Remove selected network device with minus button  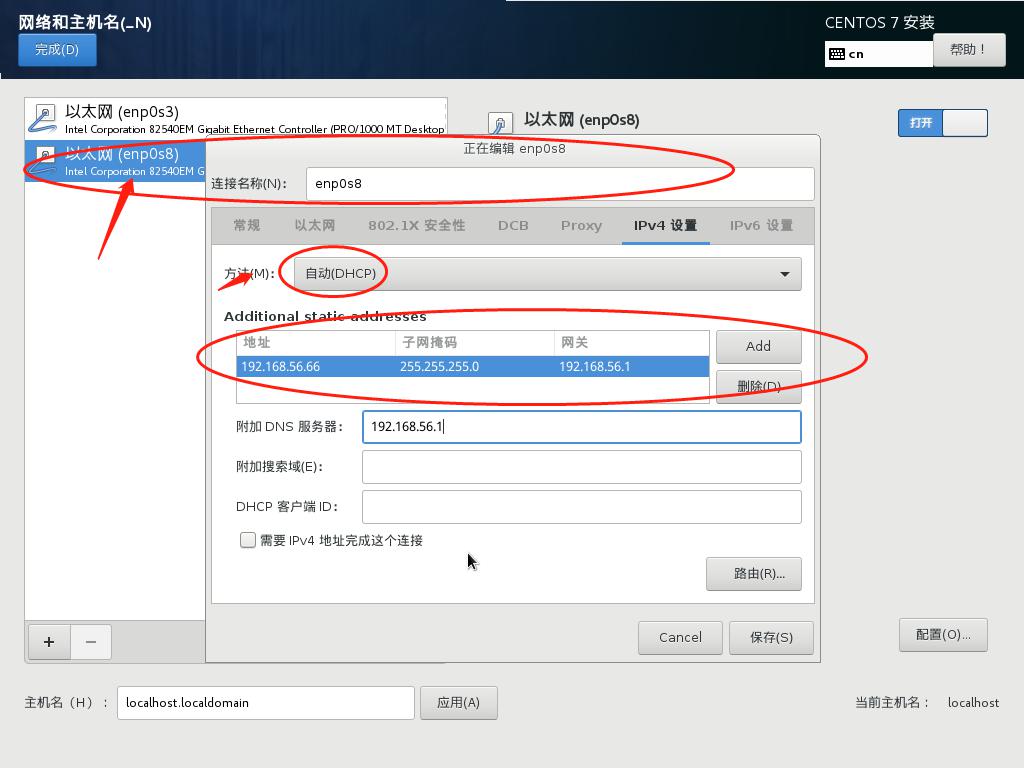click(91, 642)
